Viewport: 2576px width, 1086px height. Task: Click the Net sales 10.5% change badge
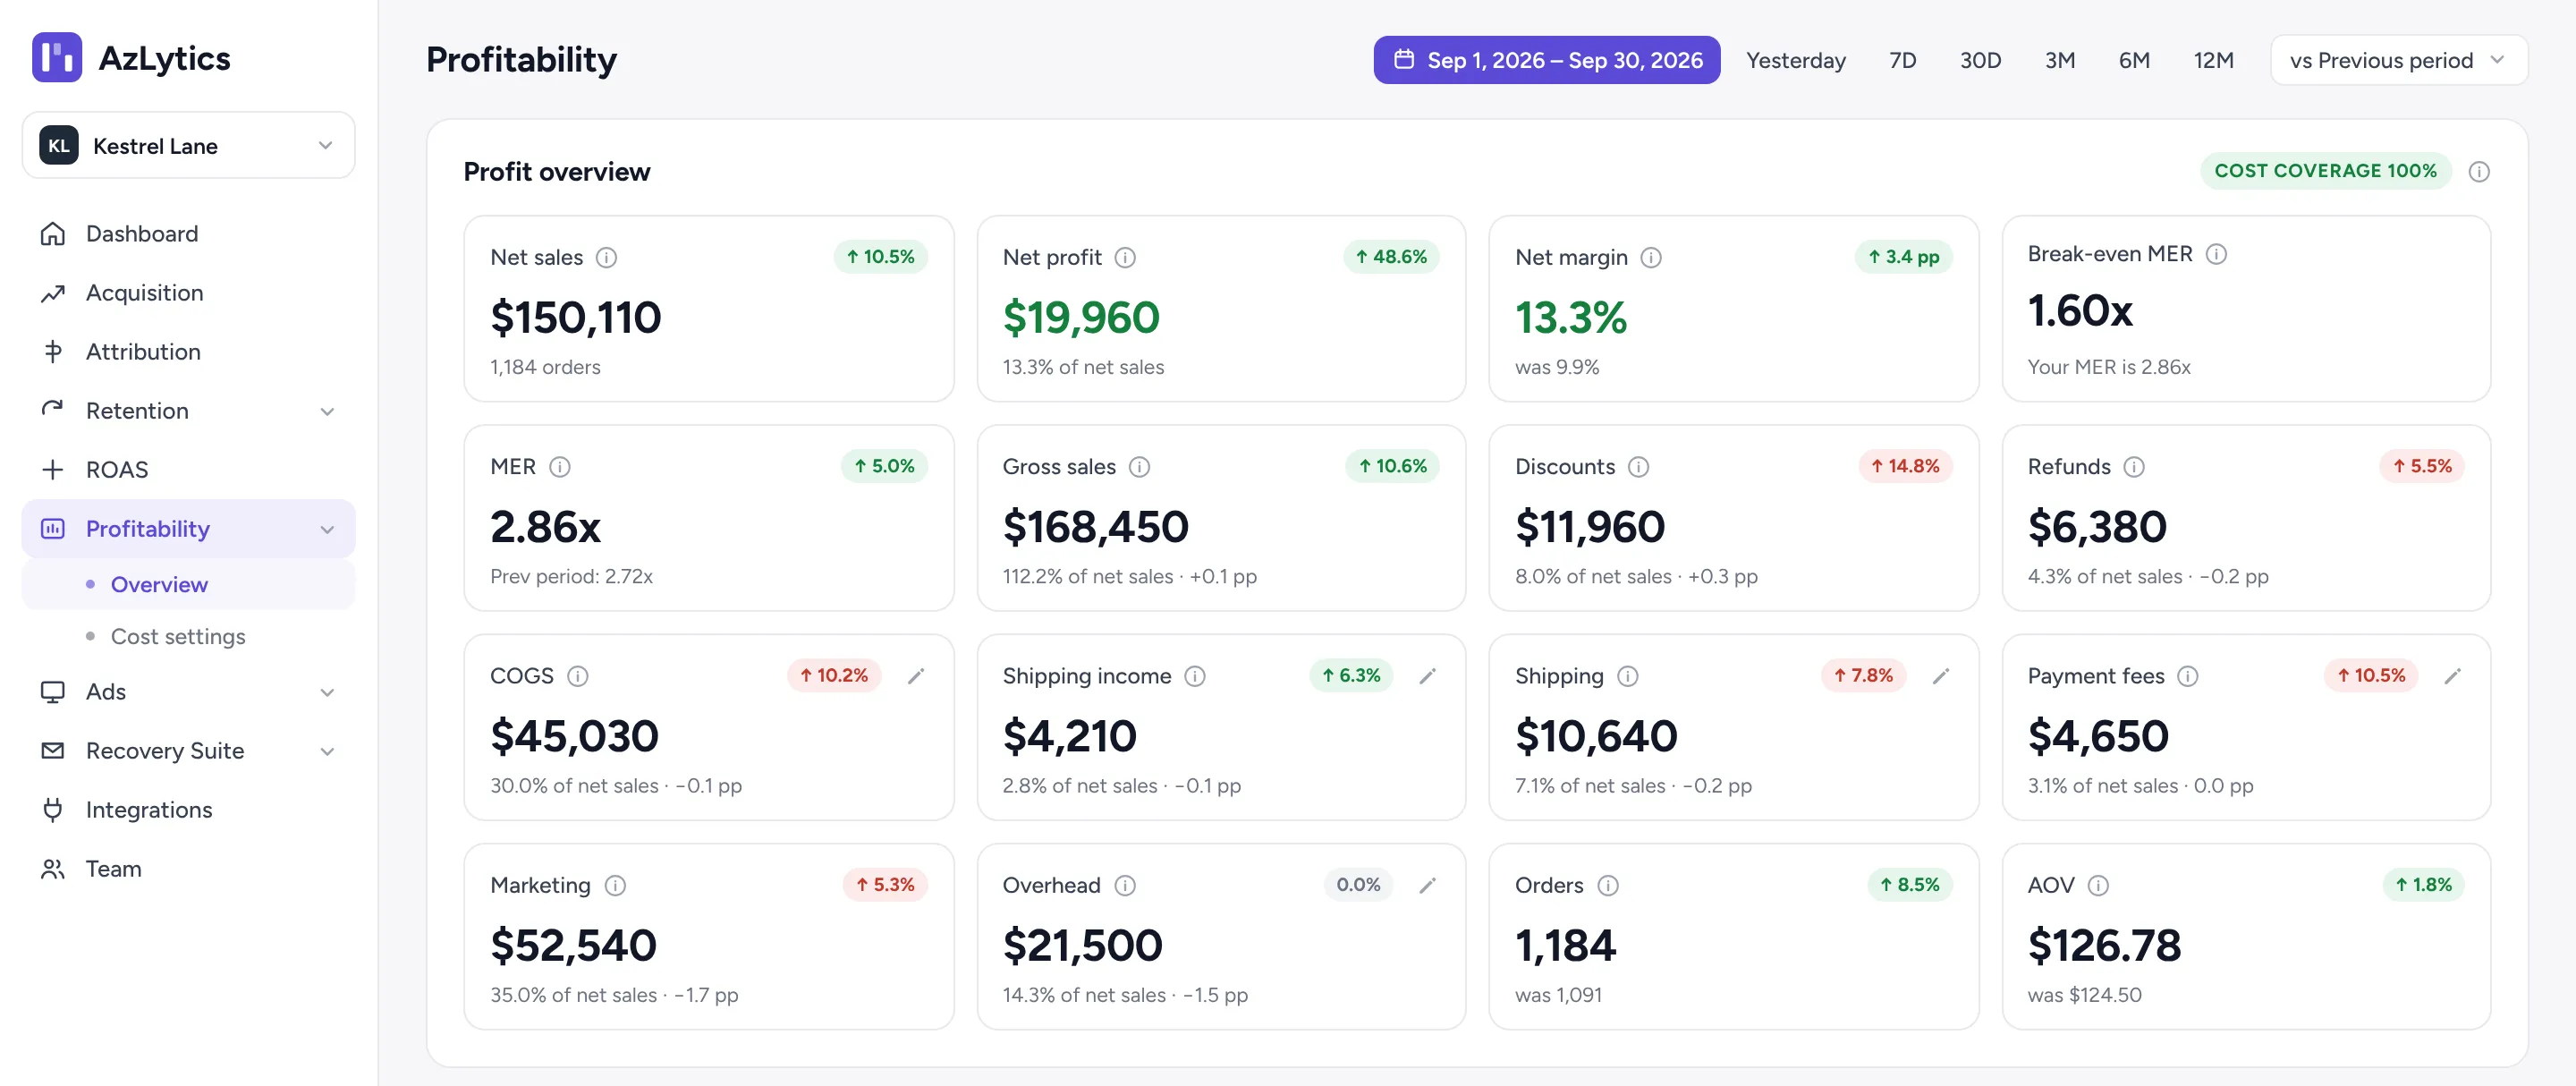coord(880,257)
